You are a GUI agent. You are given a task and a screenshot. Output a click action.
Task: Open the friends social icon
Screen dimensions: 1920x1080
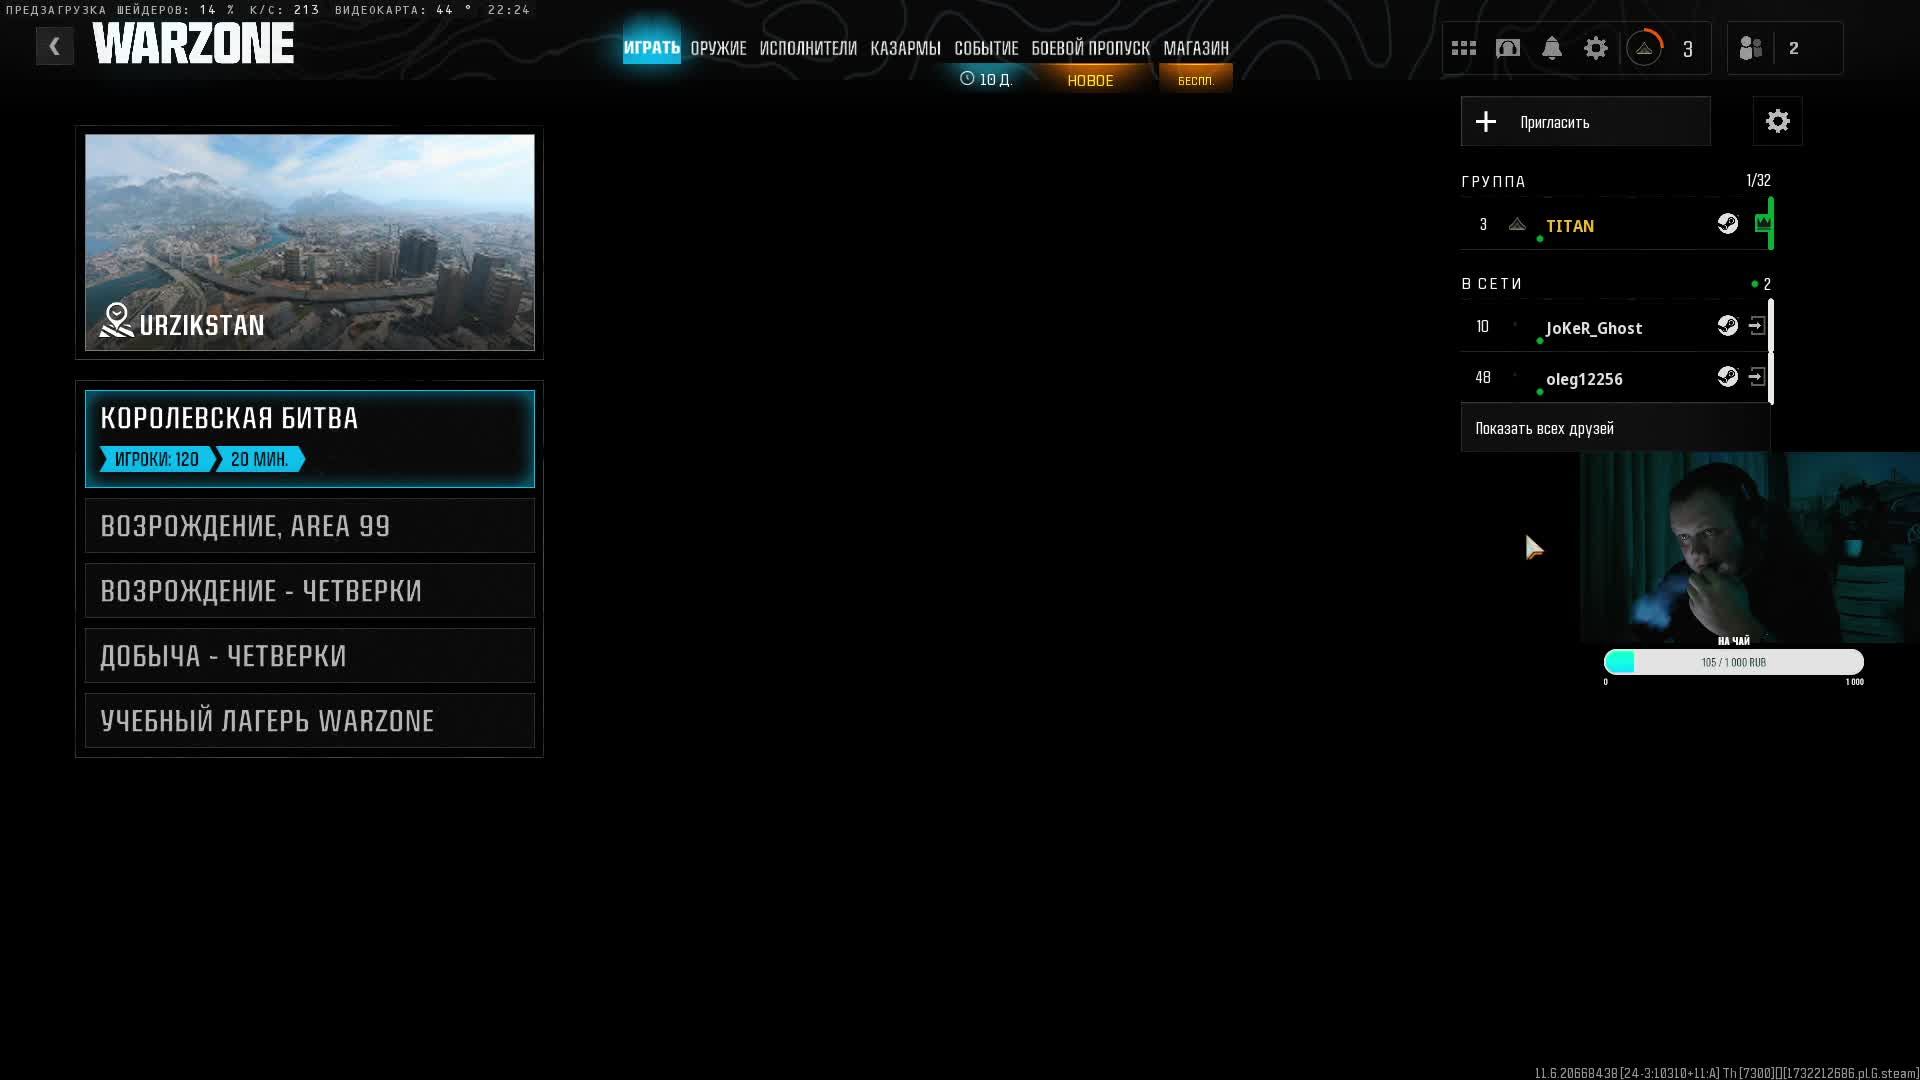(x=1750, y=48)
